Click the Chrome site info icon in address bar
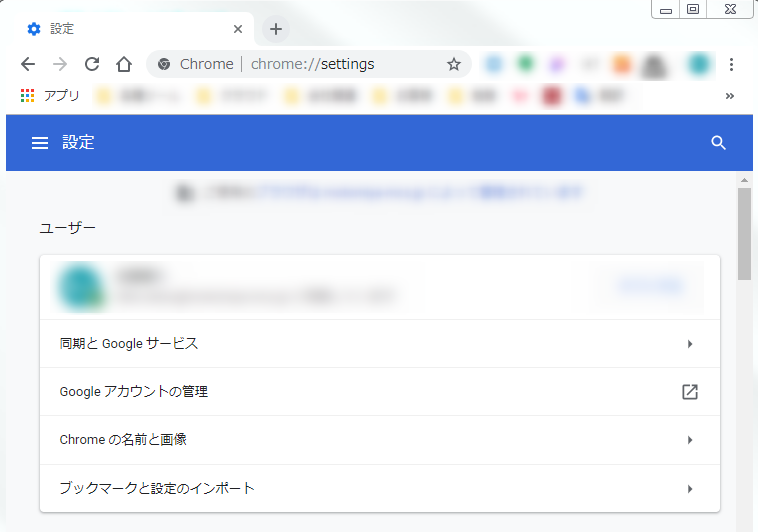The width and height of the screenshot is (758, 532). [164, 64]
